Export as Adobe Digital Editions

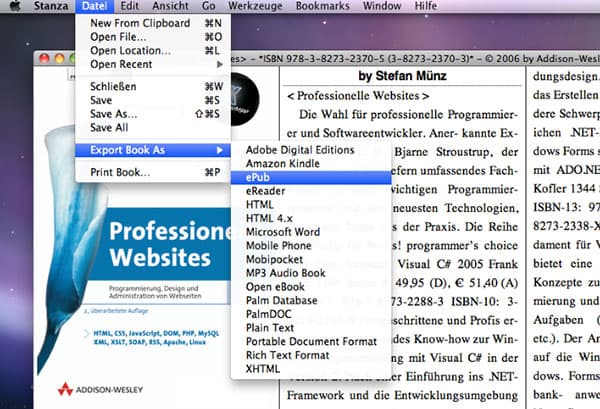point(311,150)
